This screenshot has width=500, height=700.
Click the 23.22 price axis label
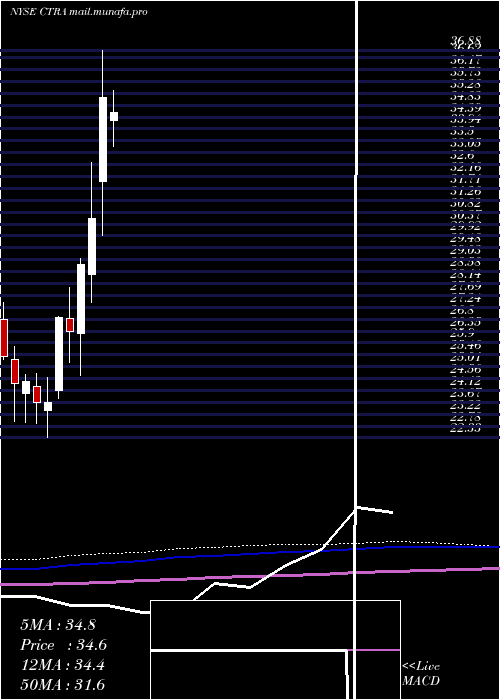coord(466,406)
